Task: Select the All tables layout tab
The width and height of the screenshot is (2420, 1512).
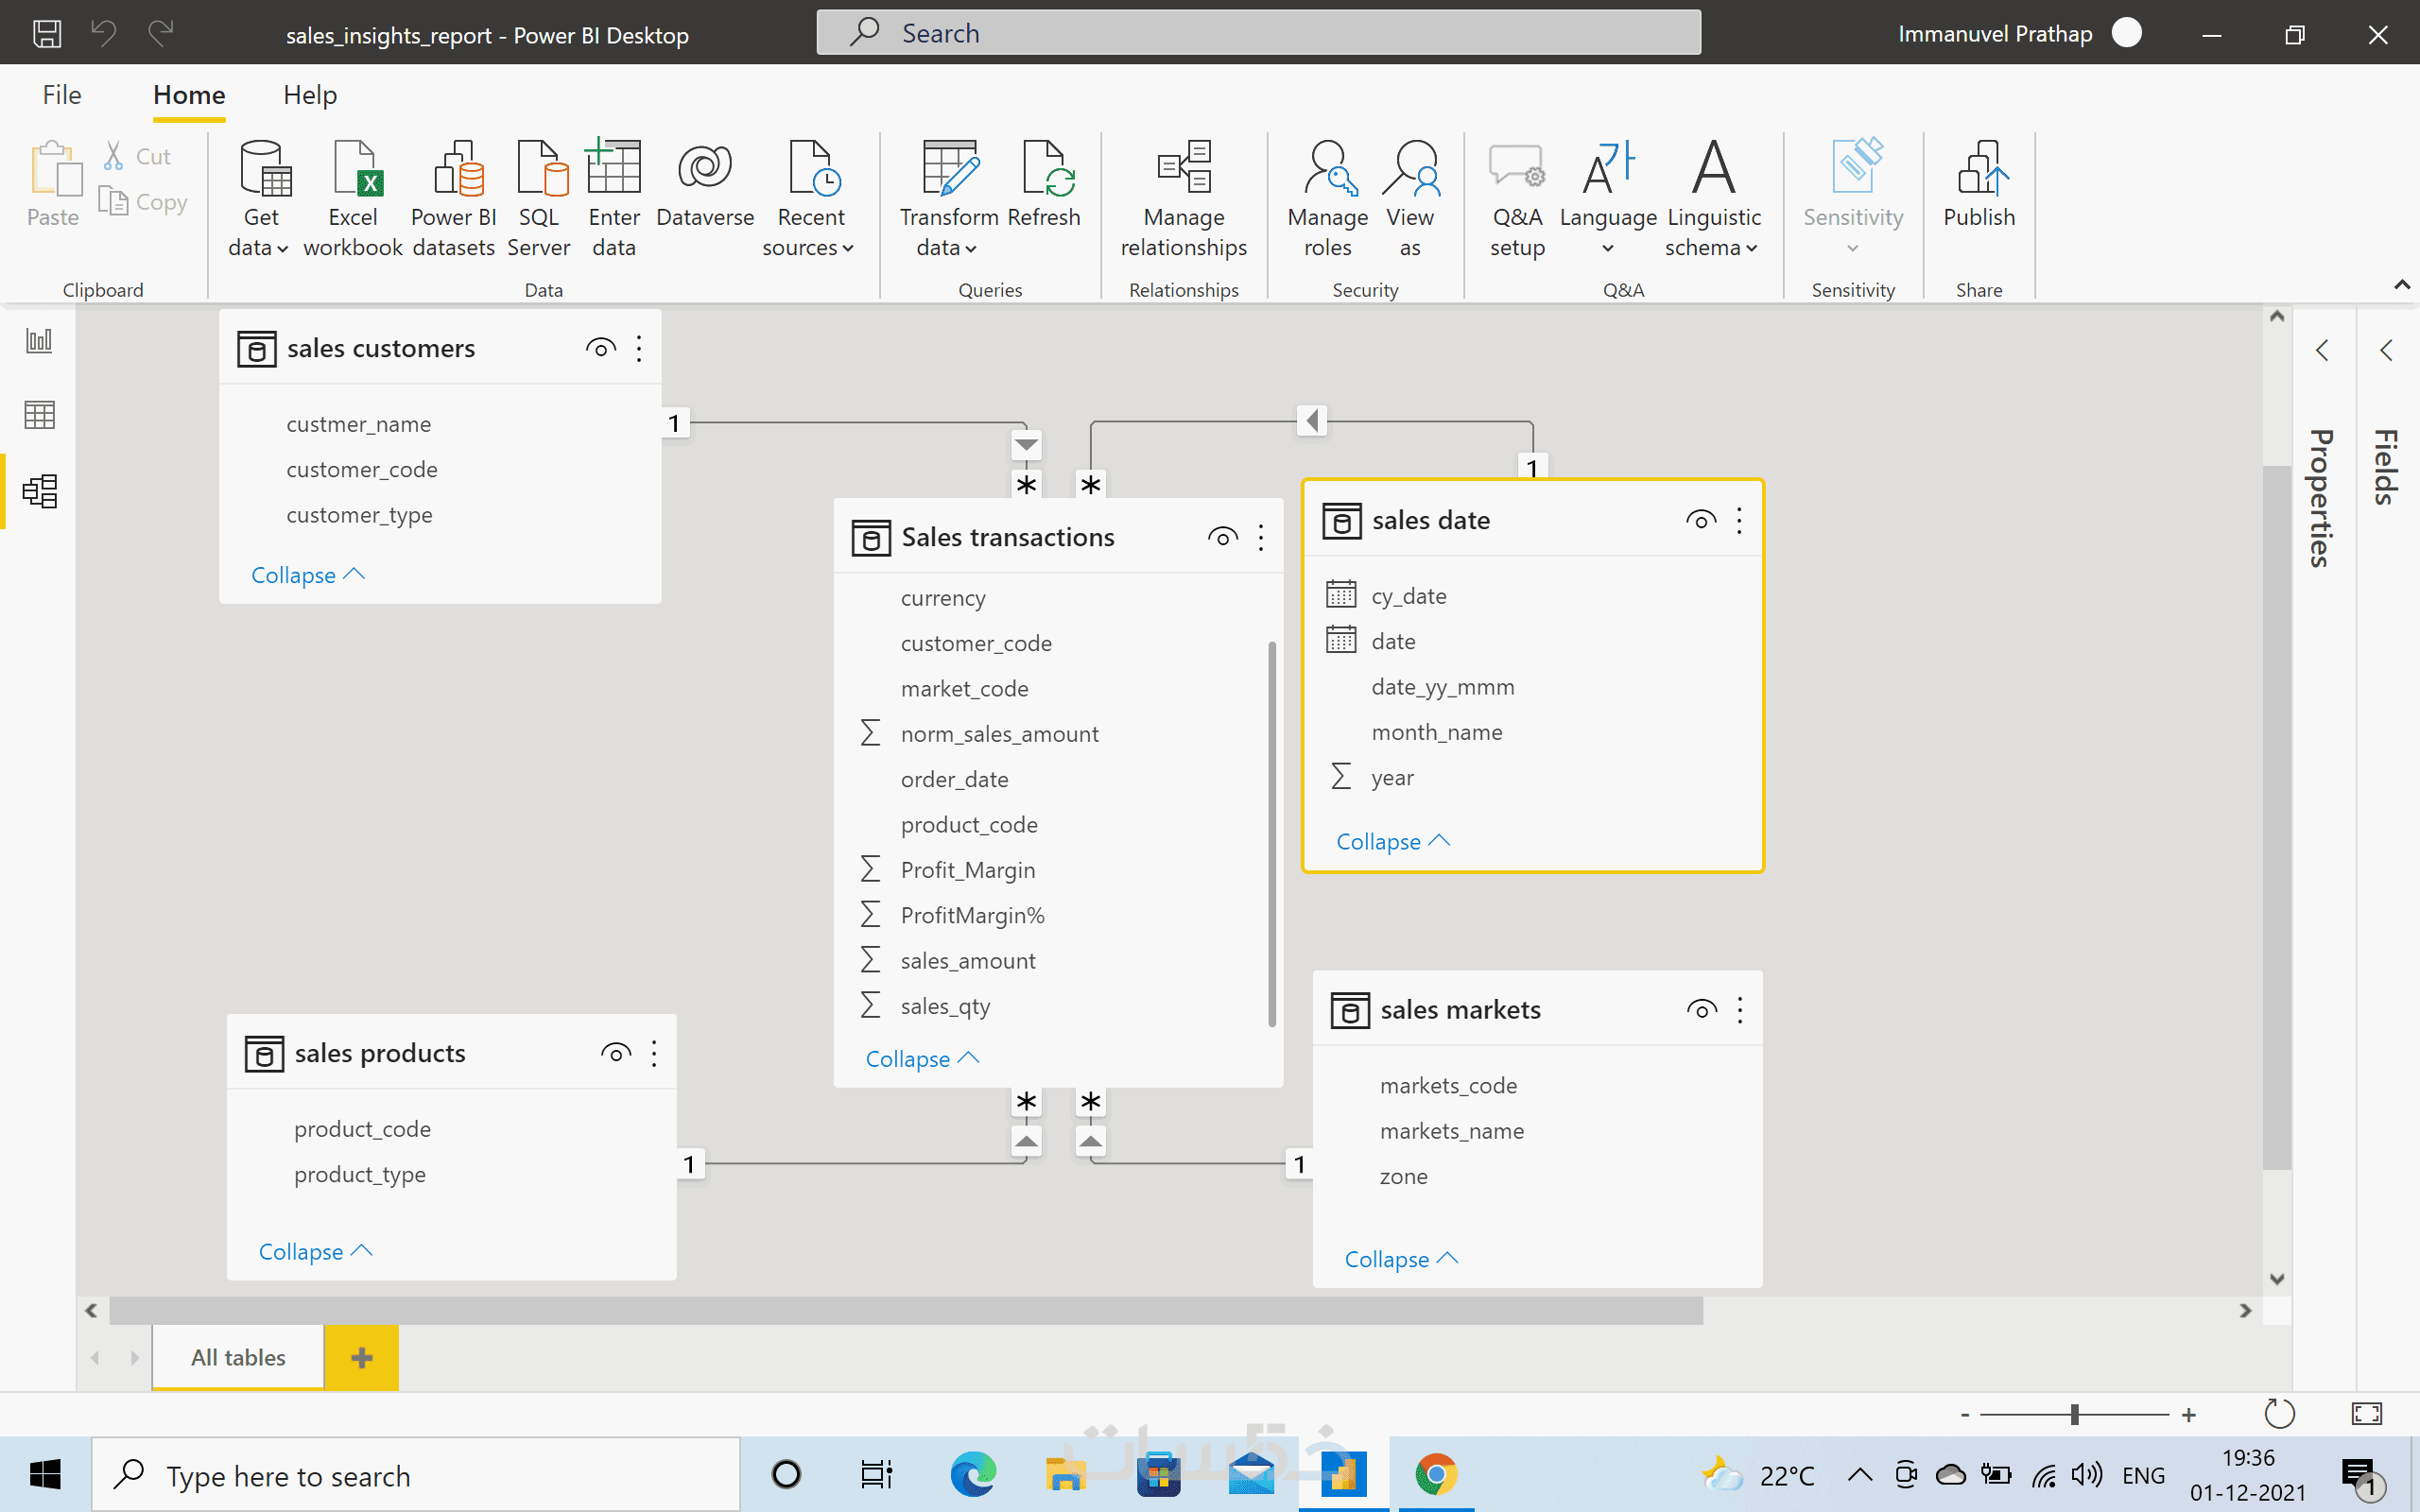Action: pos(238,1357)
